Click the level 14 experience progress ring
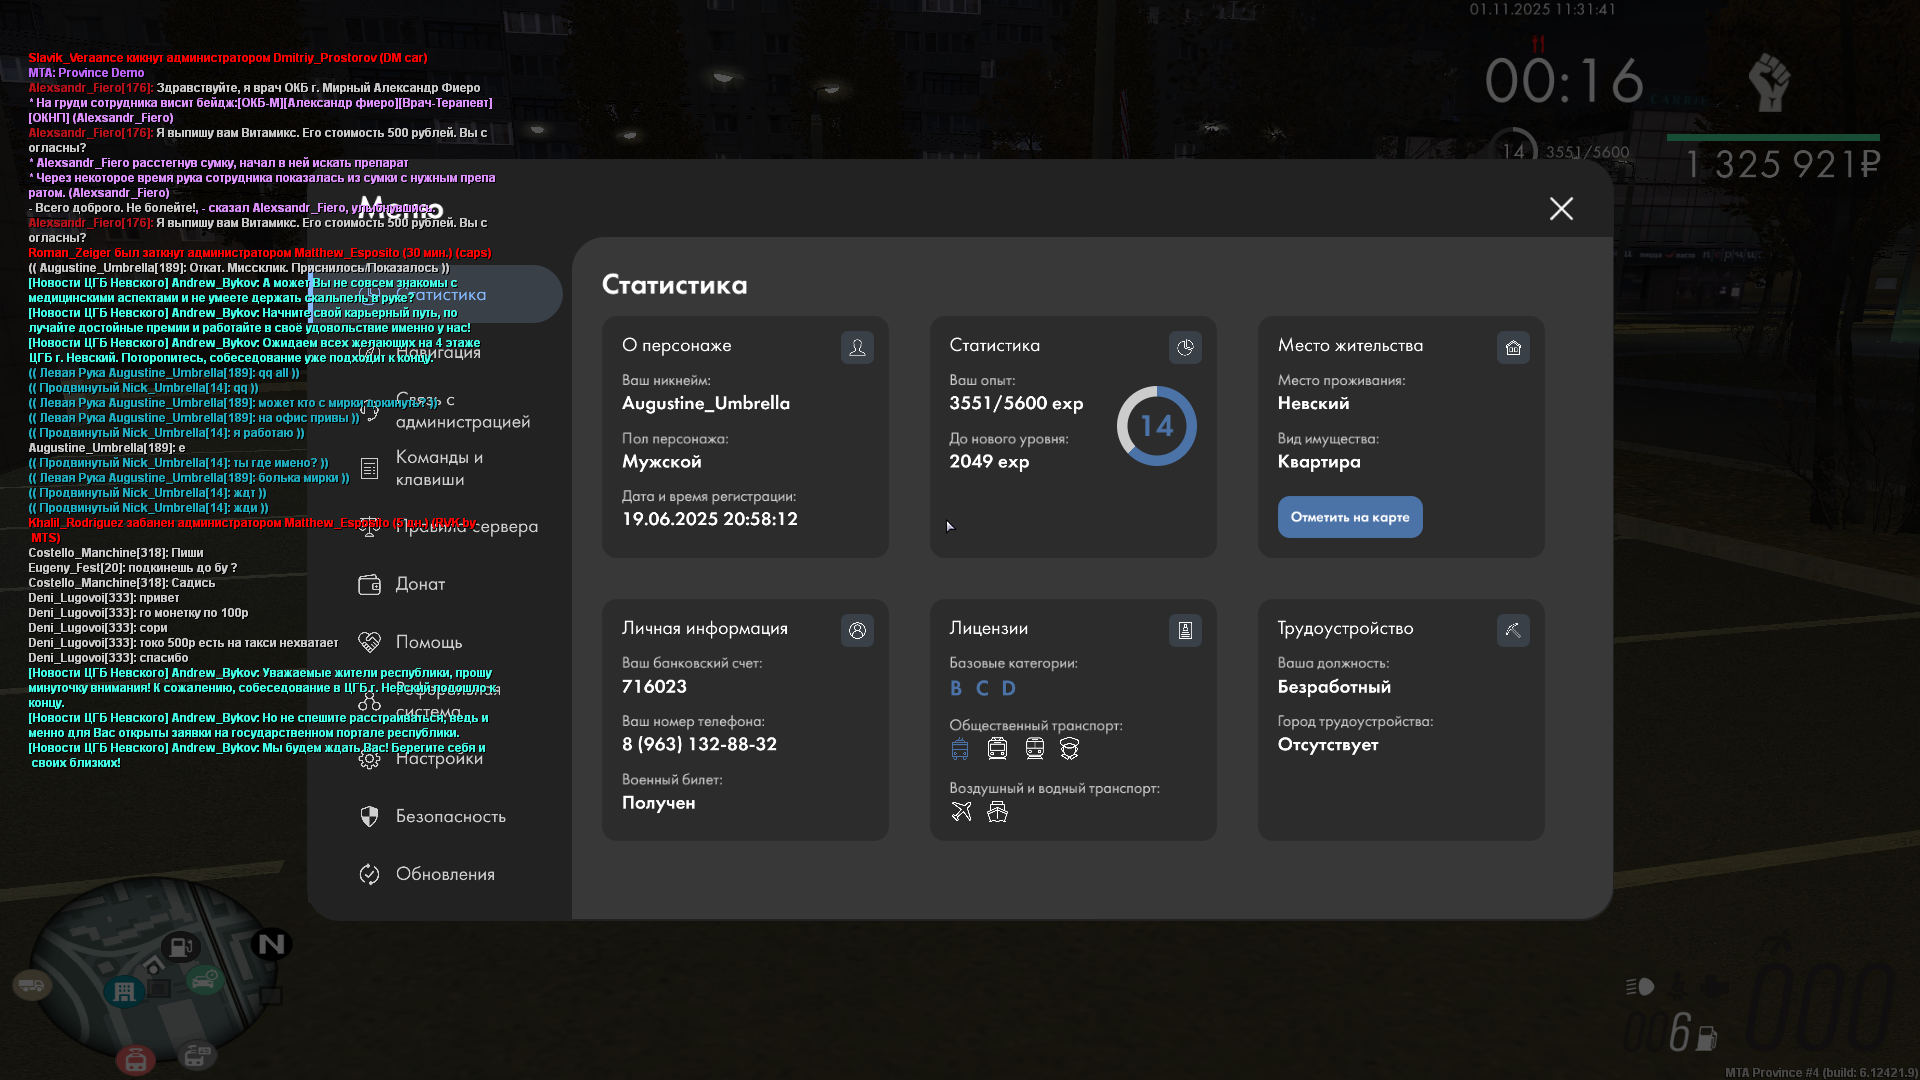 [x=1156, y=426]
